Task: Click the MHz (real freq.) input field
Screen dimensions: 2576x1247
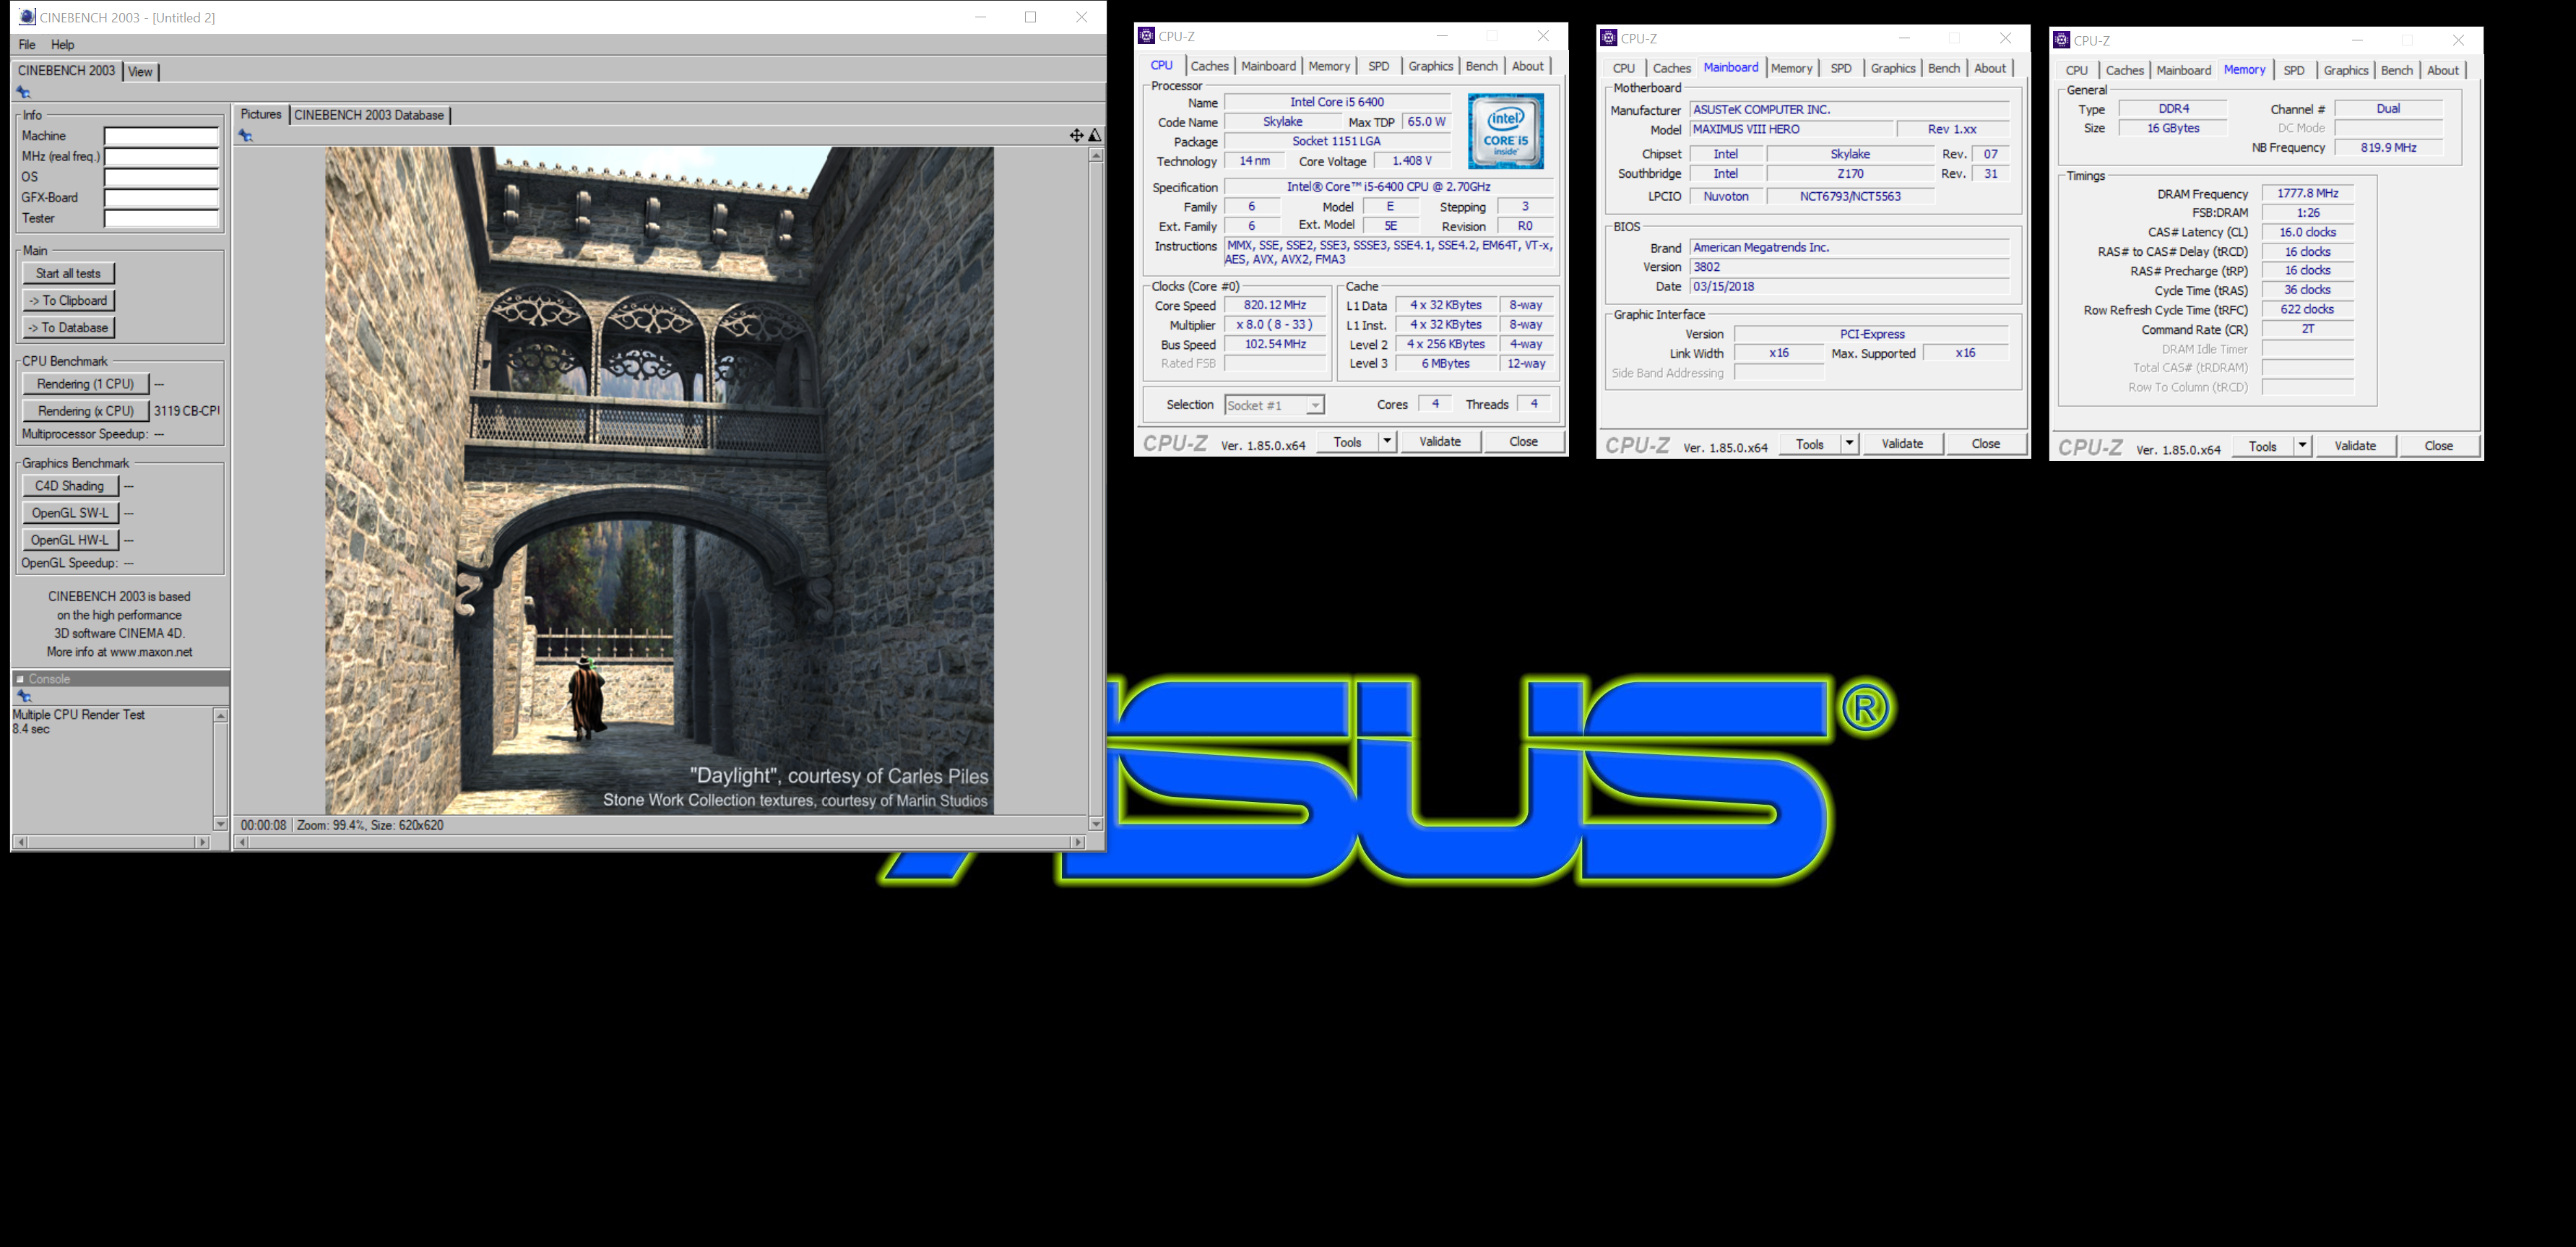Action: 162,156
